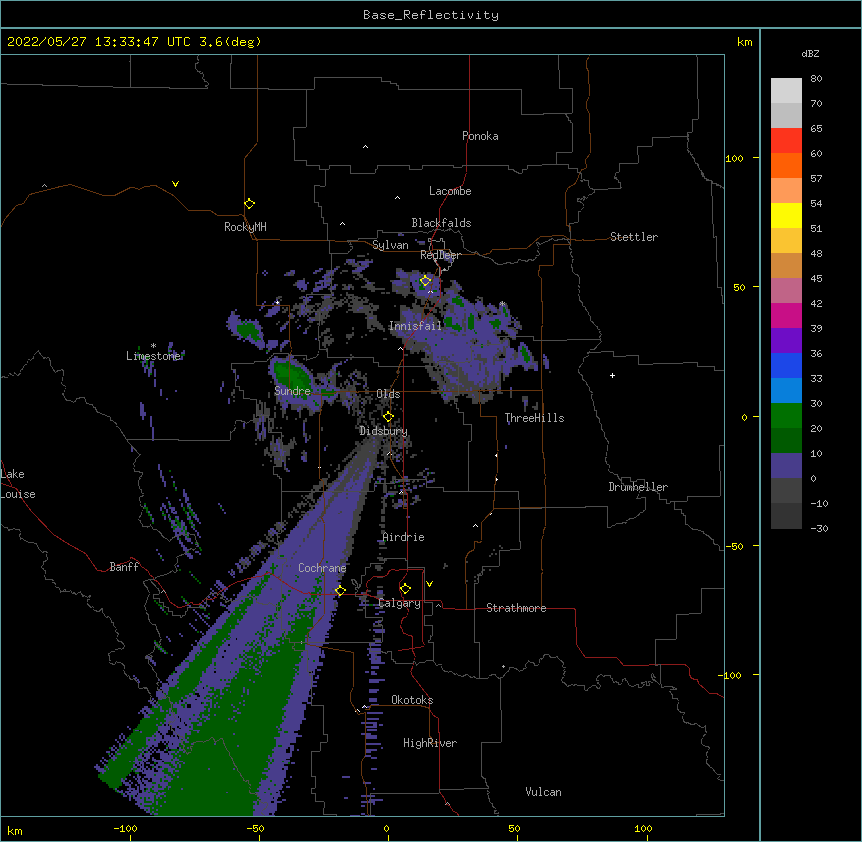Image resolution: width=862 pixels, height=842 pixels.
Task: Click the light gray 80 dBZ legend swatch
Action: point(786,91)
